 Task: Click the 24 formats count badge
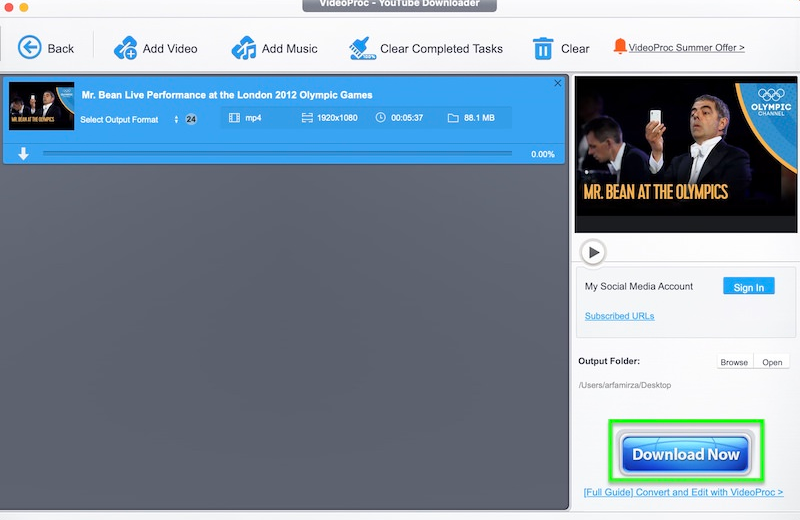tap(191, 119)
